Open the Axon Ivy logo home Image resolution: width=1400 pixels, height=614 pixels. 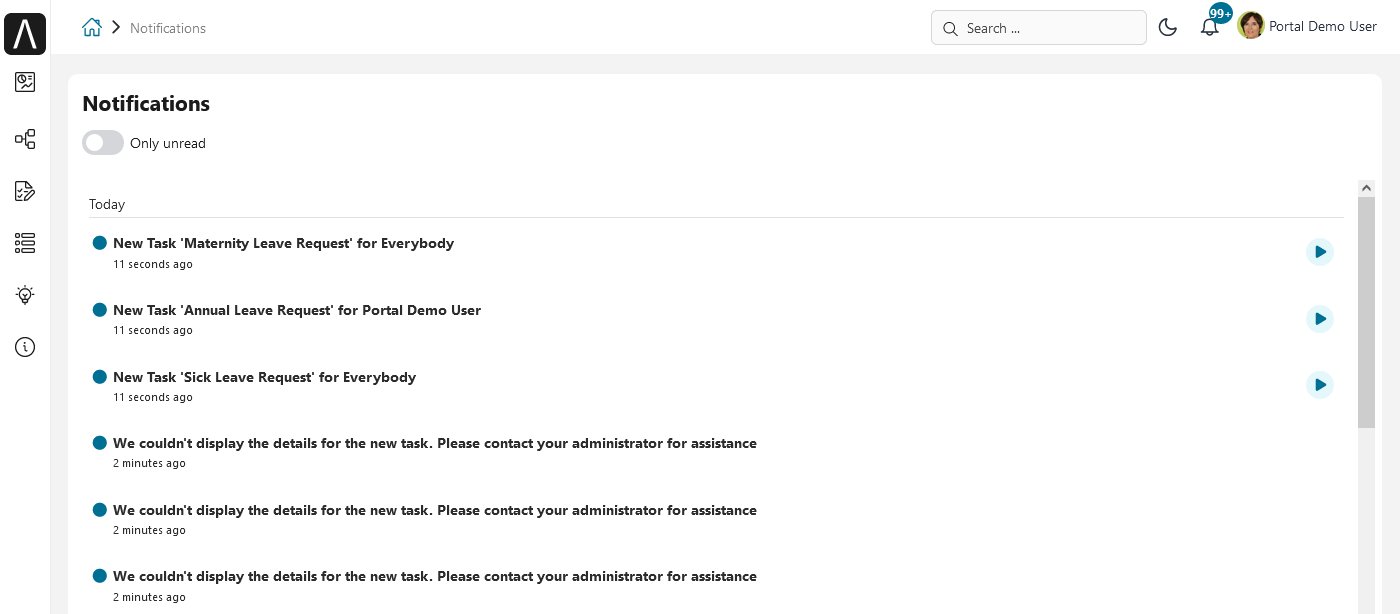point(25,34)
